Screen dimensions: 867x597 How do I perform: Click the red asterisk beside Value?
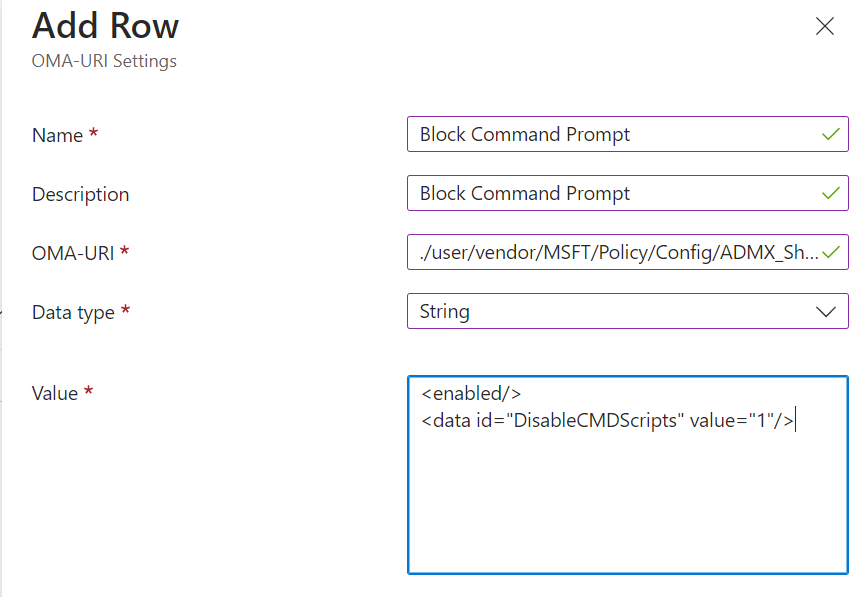(x=89, y=392)
